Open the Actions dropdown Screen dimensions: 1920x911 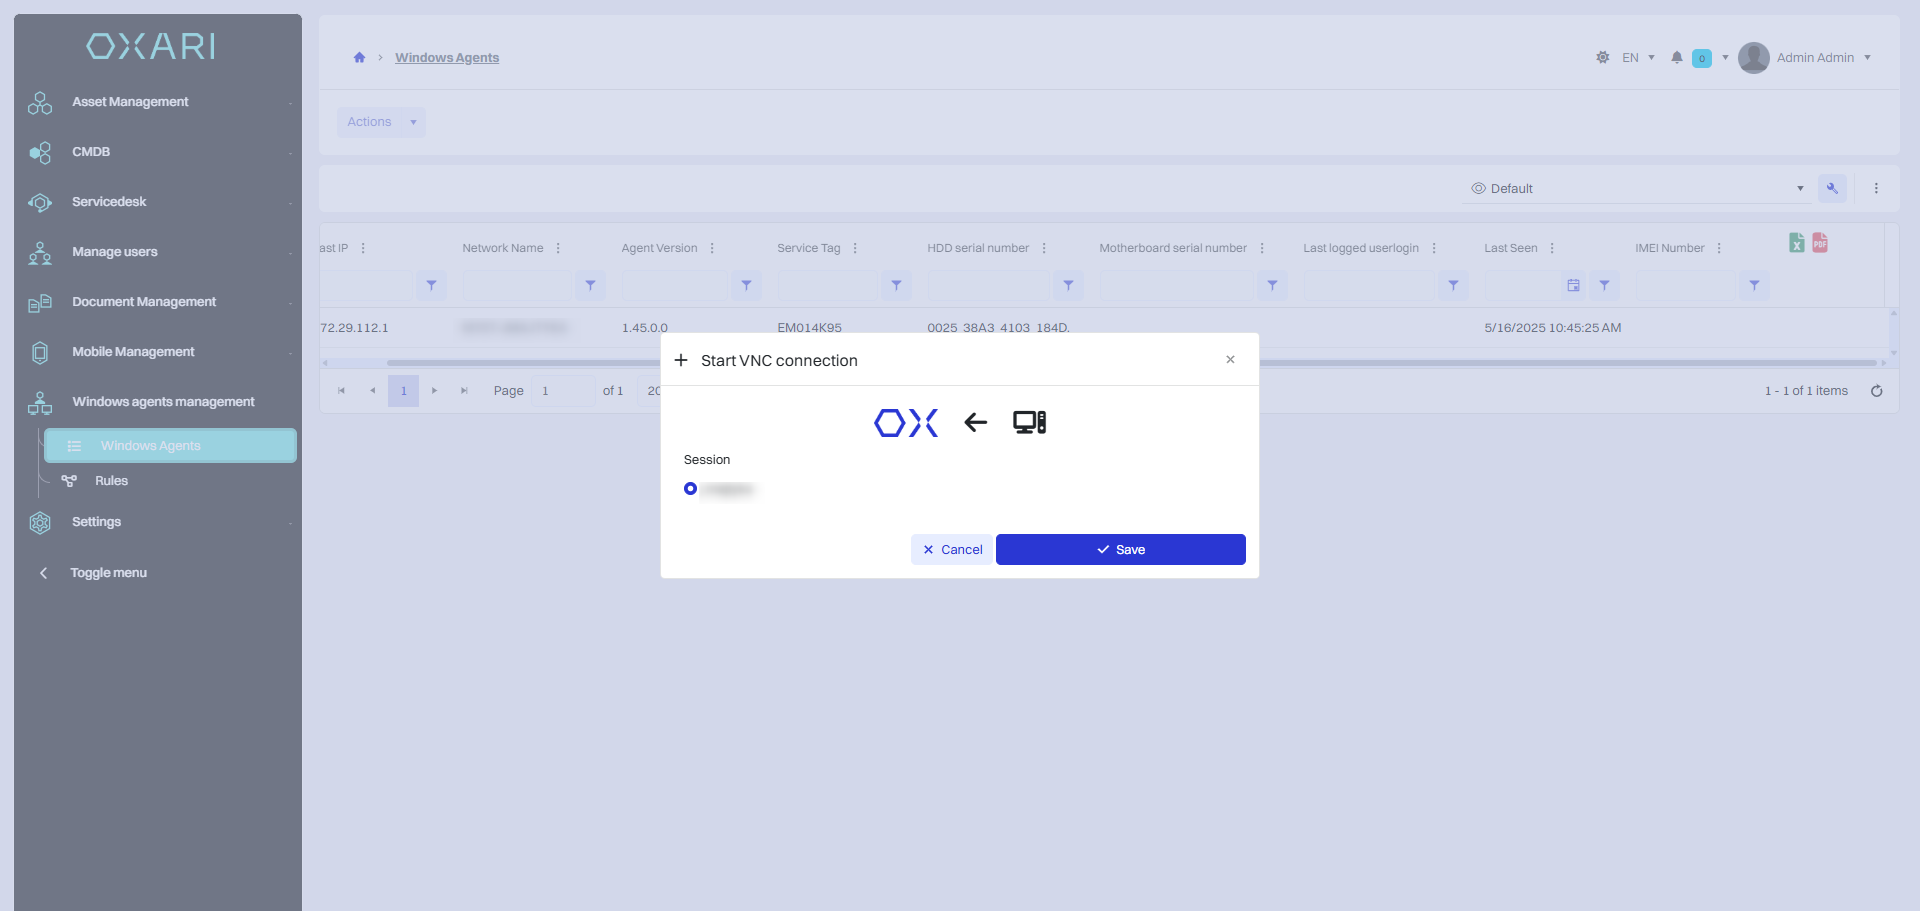click(x=381, y=122)
